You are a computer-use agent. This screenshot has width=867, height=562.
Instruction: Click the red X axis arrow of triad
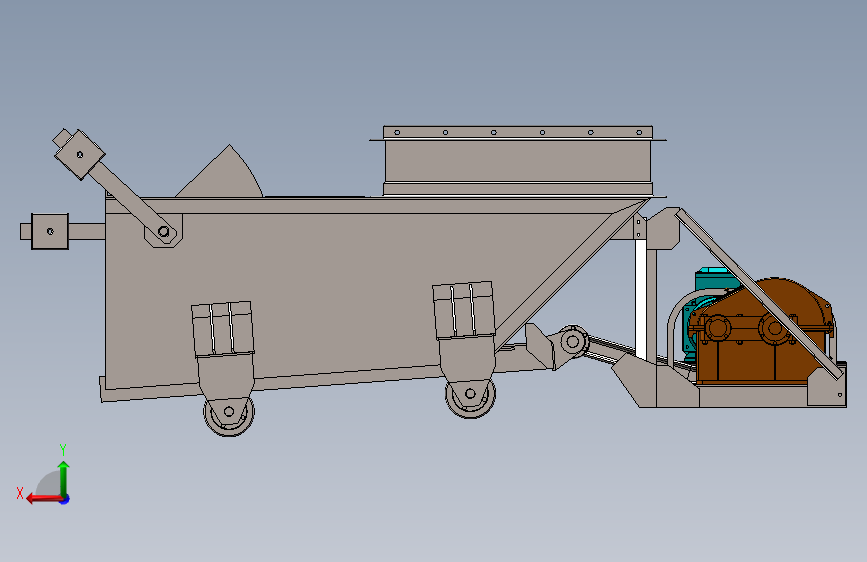(44, 499)
